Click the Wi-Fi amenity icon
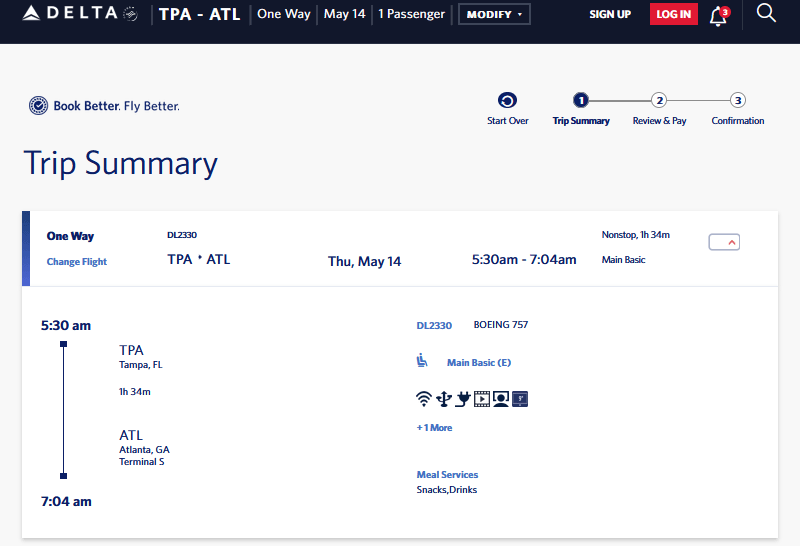 click(x=424, y=399)
